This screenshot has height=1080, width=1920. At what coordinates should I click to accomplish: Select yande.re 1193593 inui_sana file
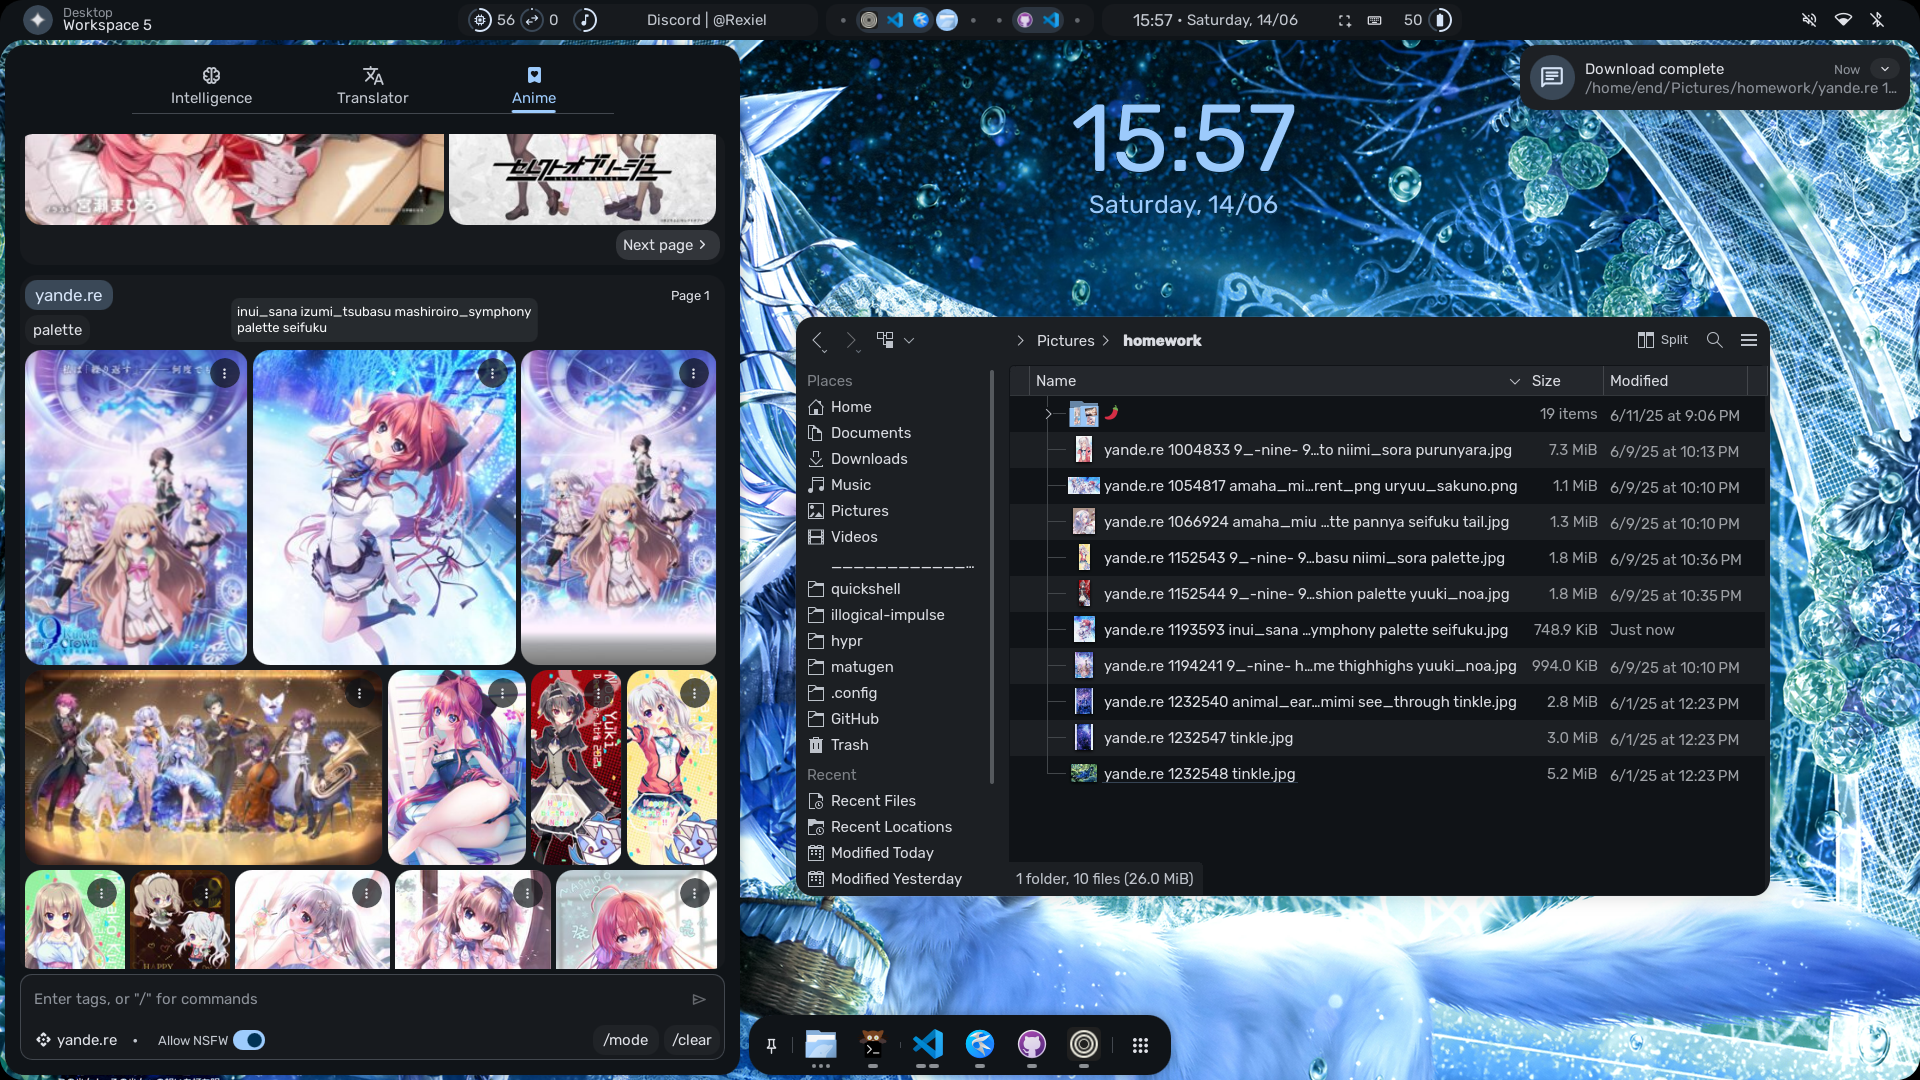pyautogui.click(x=1388, y=630)
